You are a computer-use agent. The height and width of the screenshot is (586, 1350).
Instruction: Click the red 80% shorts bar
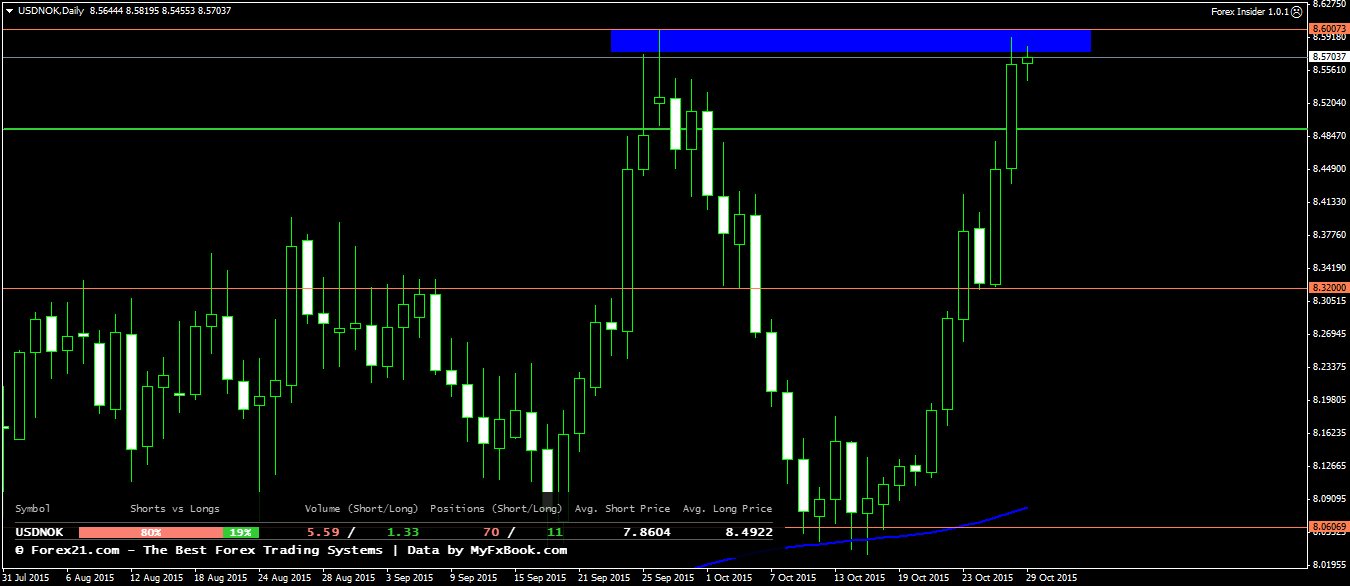click(150, 533)
